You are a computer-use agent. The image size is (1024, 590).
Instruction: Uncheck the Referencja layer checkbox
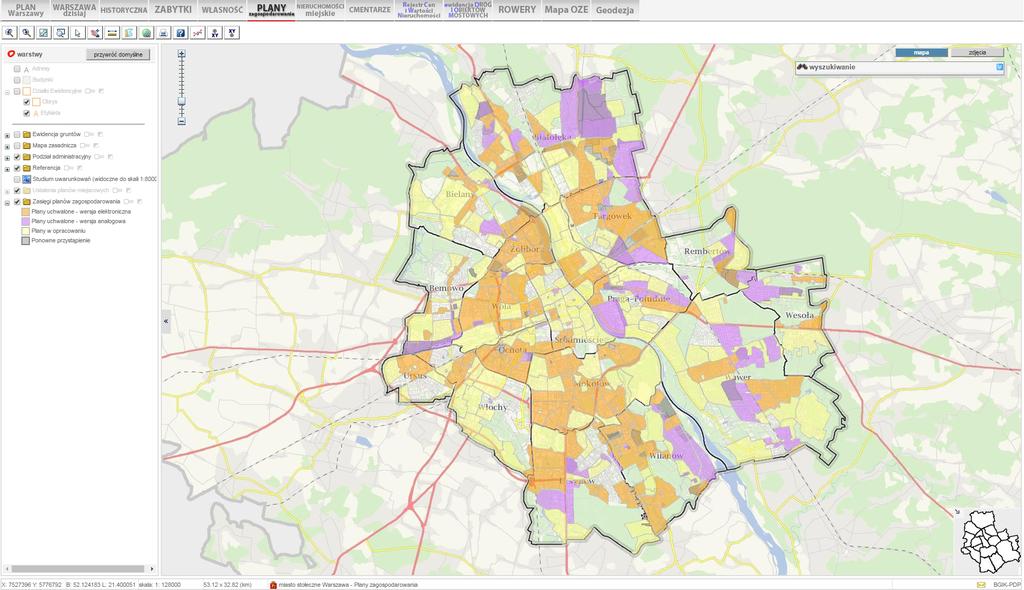(17, 168)
